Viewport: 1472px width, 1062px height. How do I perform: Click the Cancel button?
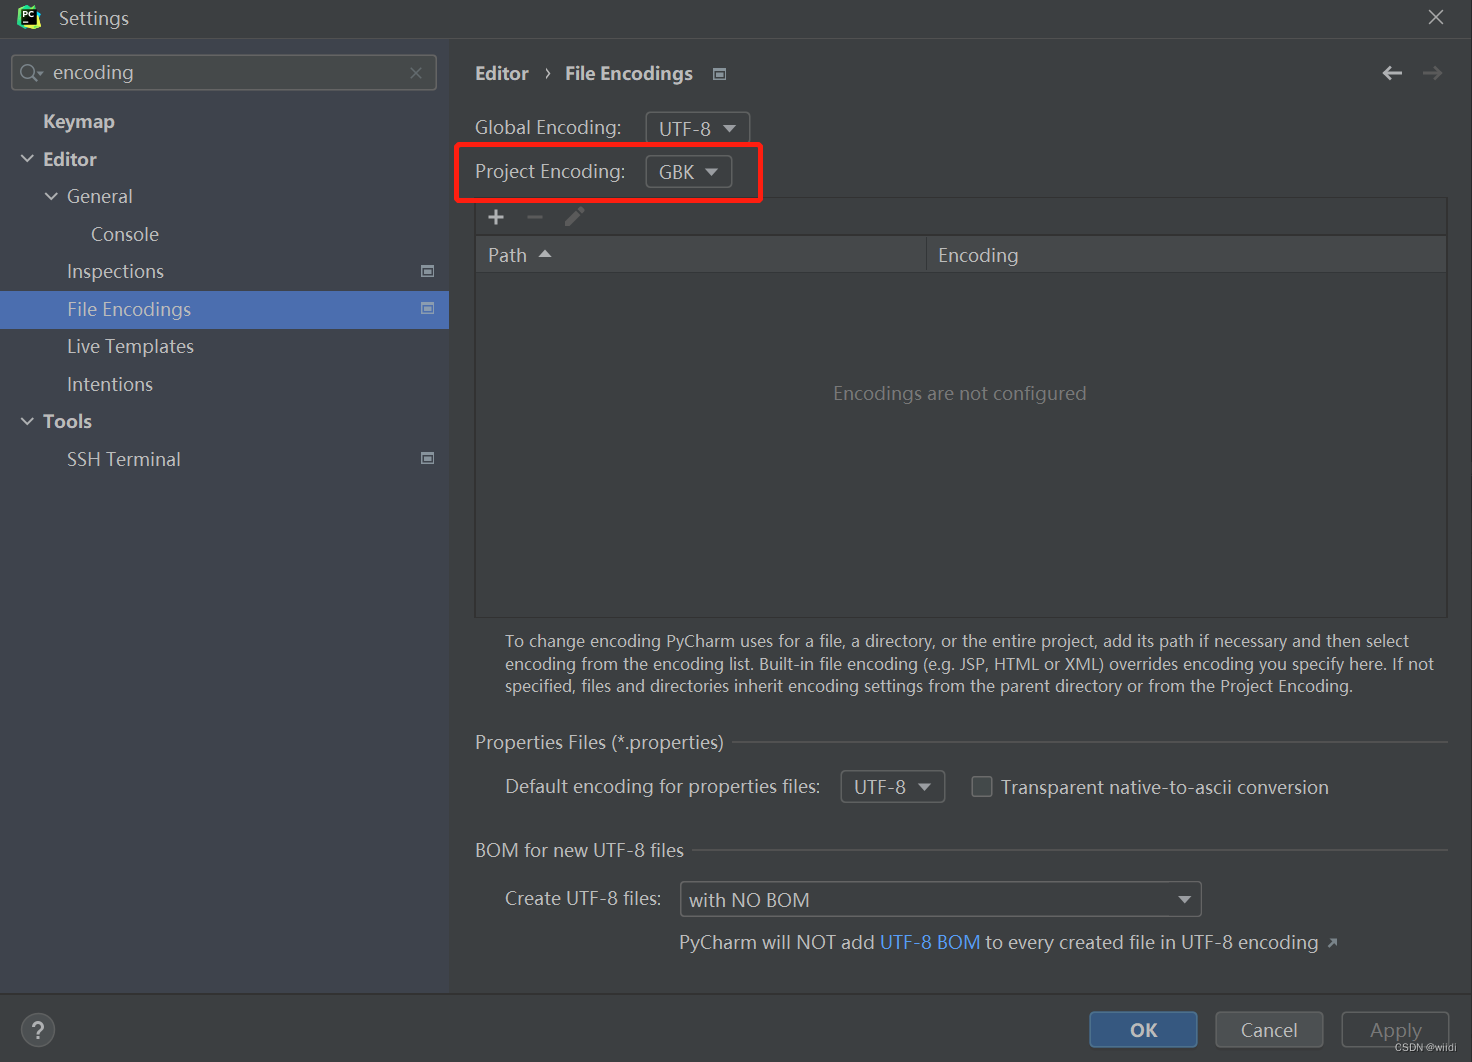1269,1030
